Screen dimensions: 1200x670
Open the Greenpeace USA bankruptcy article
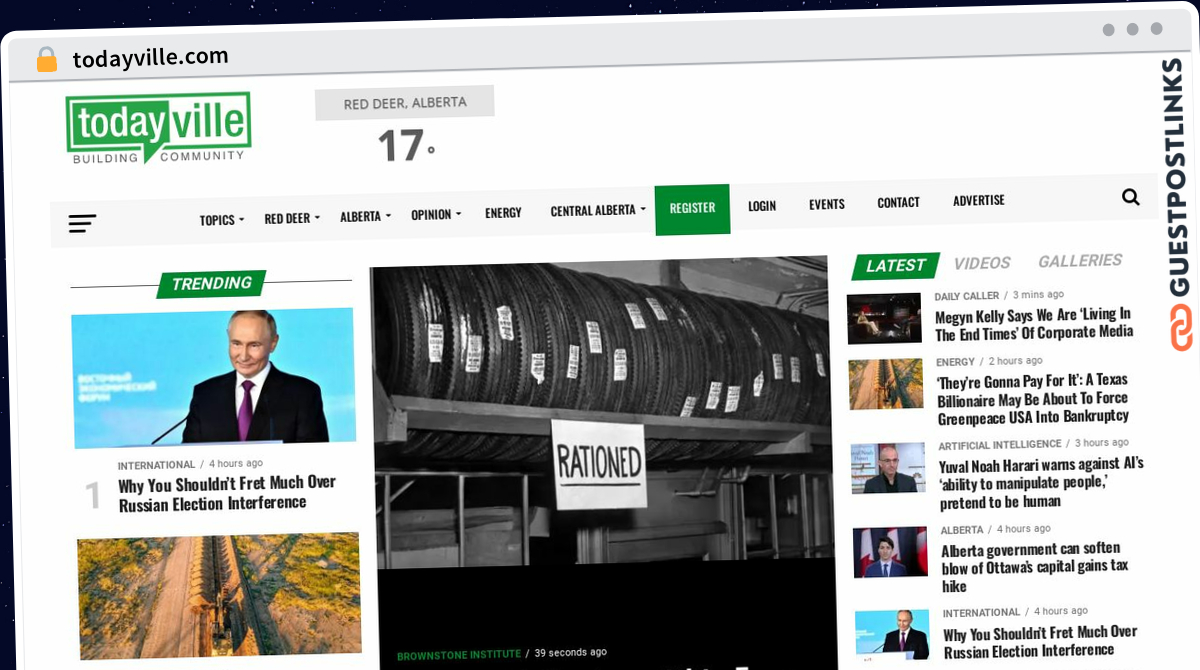point(1033,398)
